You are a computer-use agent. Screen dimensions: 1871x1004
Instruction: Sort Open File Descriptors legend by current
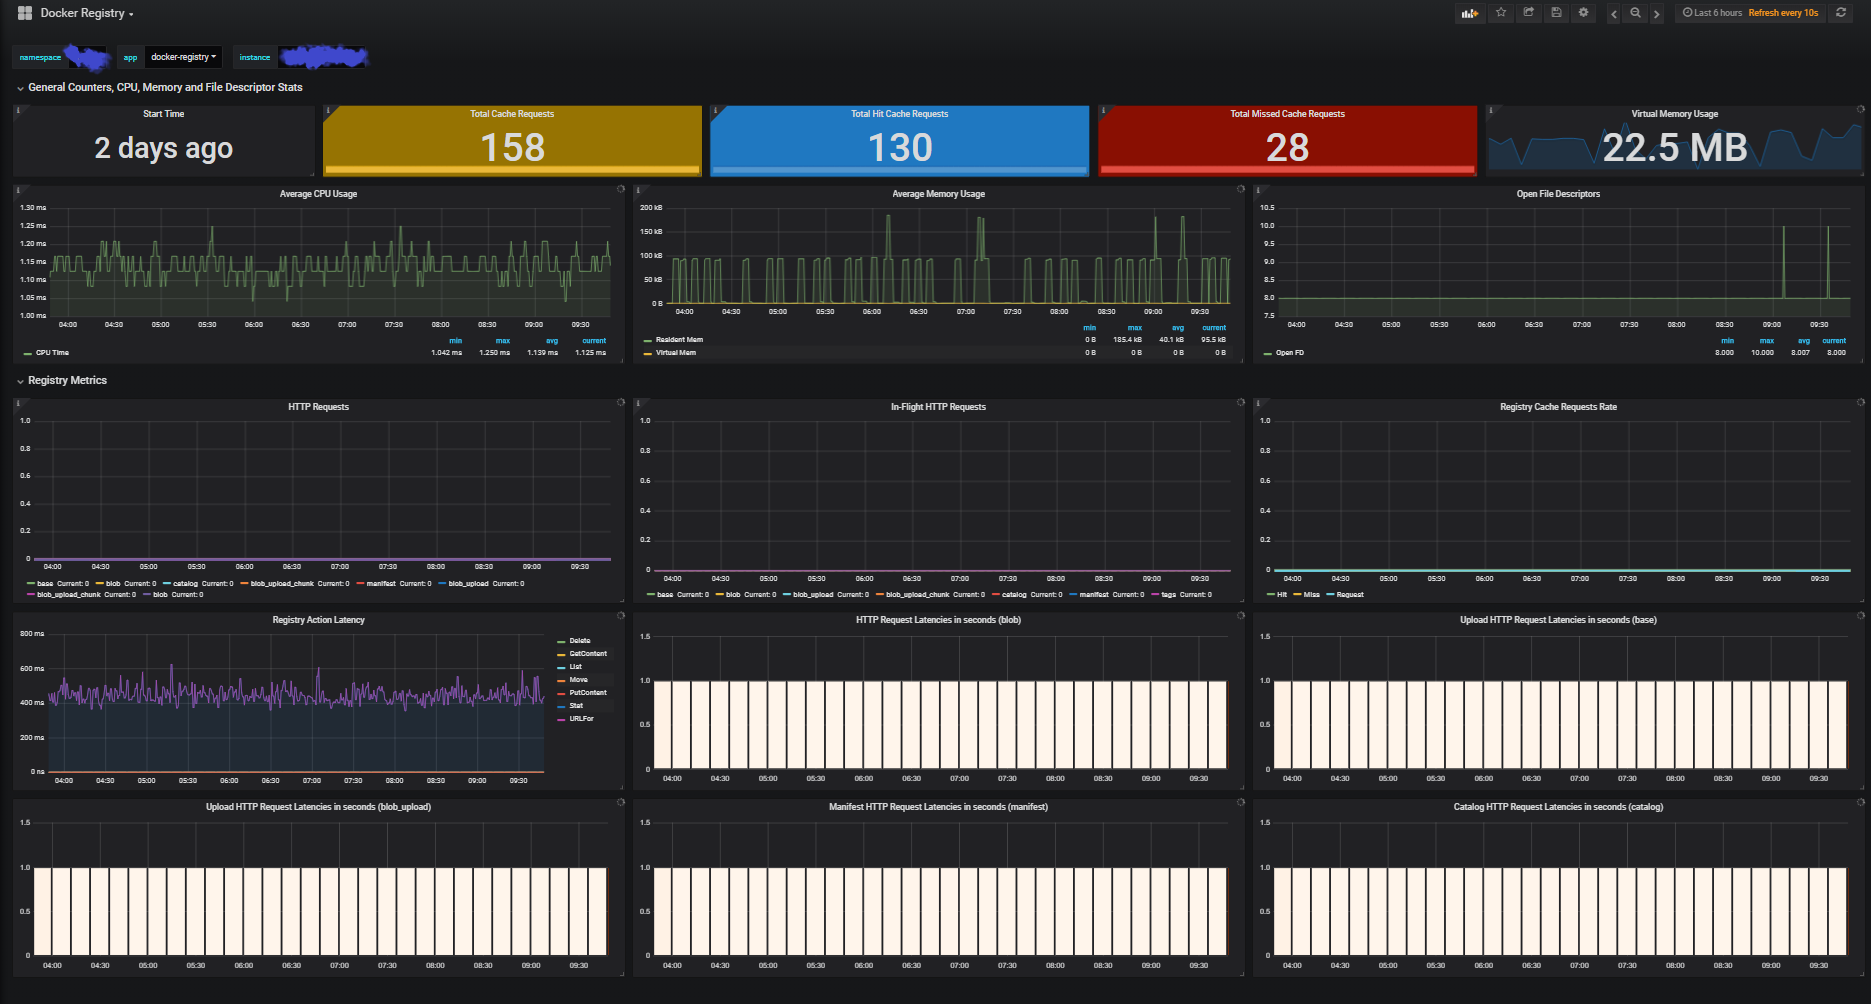click(1834, 341)
